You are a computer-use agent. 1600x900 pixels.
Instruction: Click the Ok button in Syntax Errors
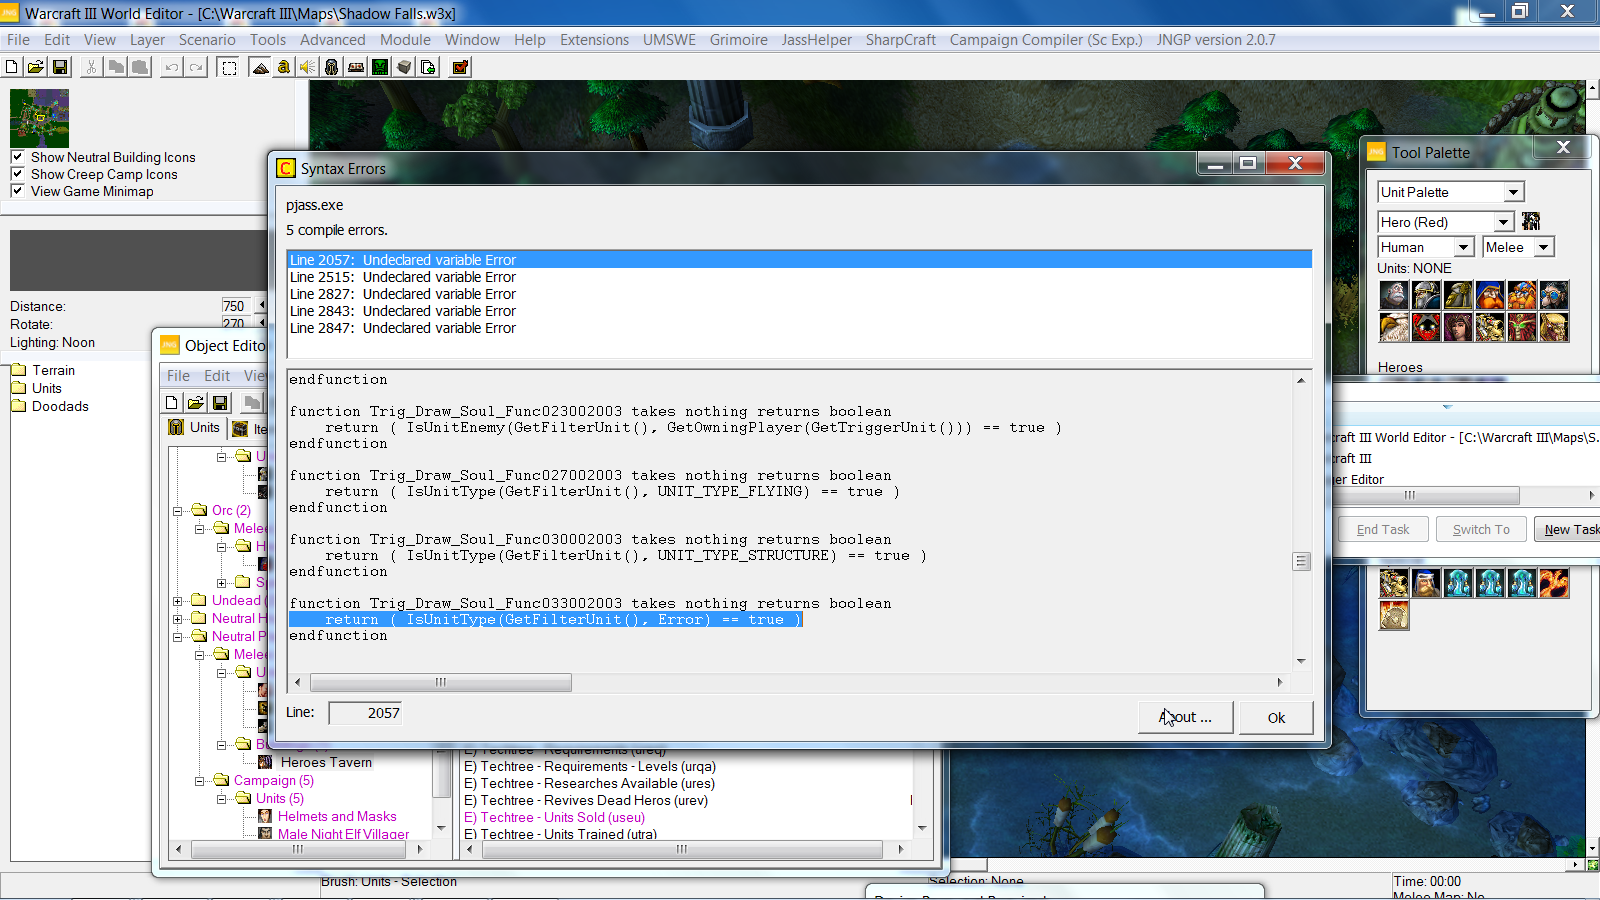(1276, 717)
